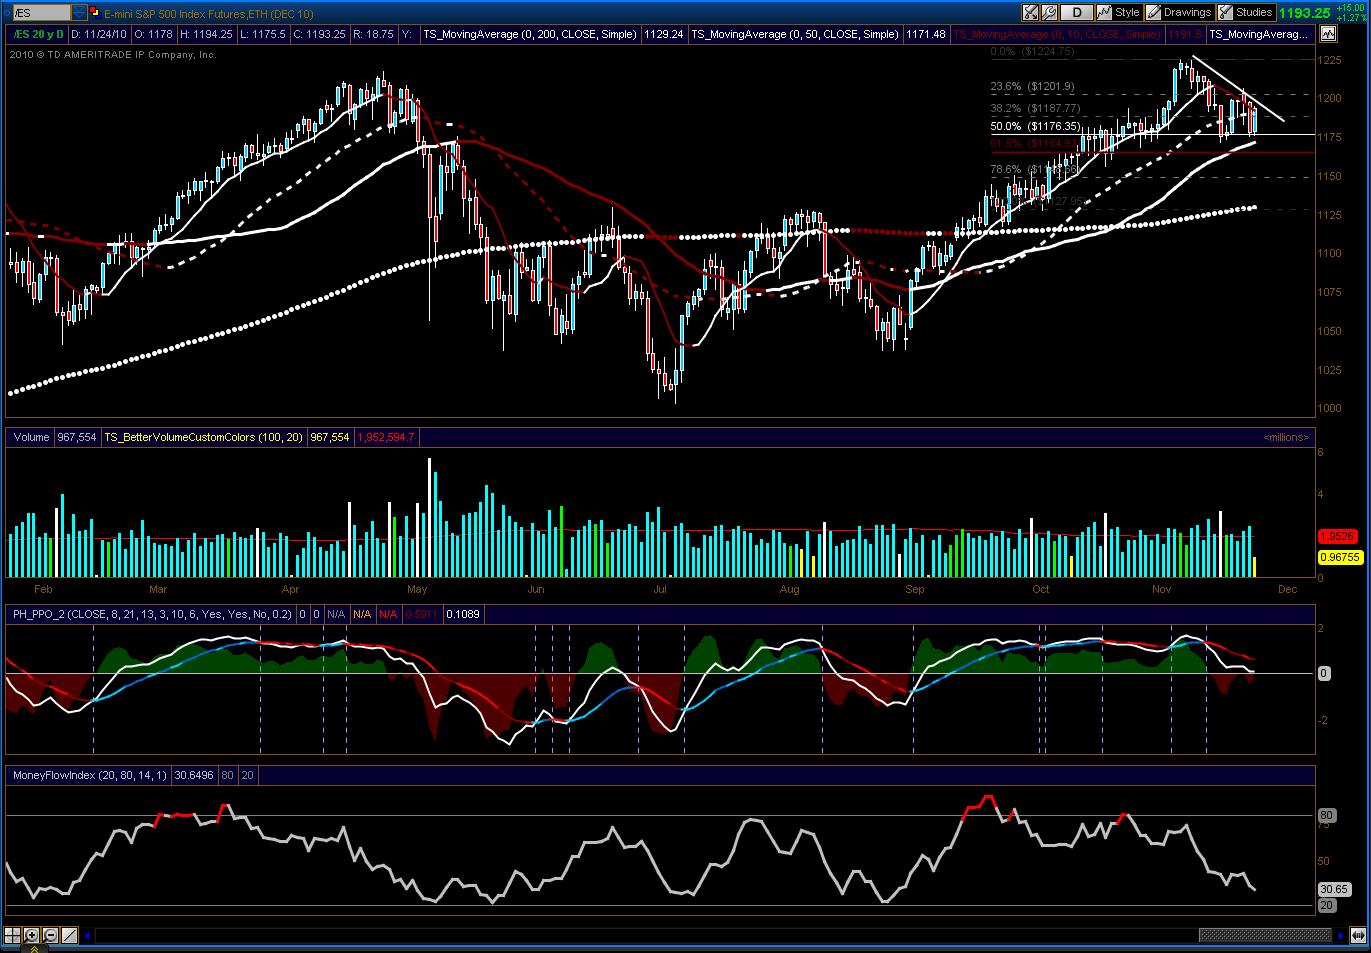Viewport: 1371px width, 953px height.
Task: Click the 0.0% ($1224.75) Fibonacci label
Action: pyautogui.click(x=1032, y=51)
